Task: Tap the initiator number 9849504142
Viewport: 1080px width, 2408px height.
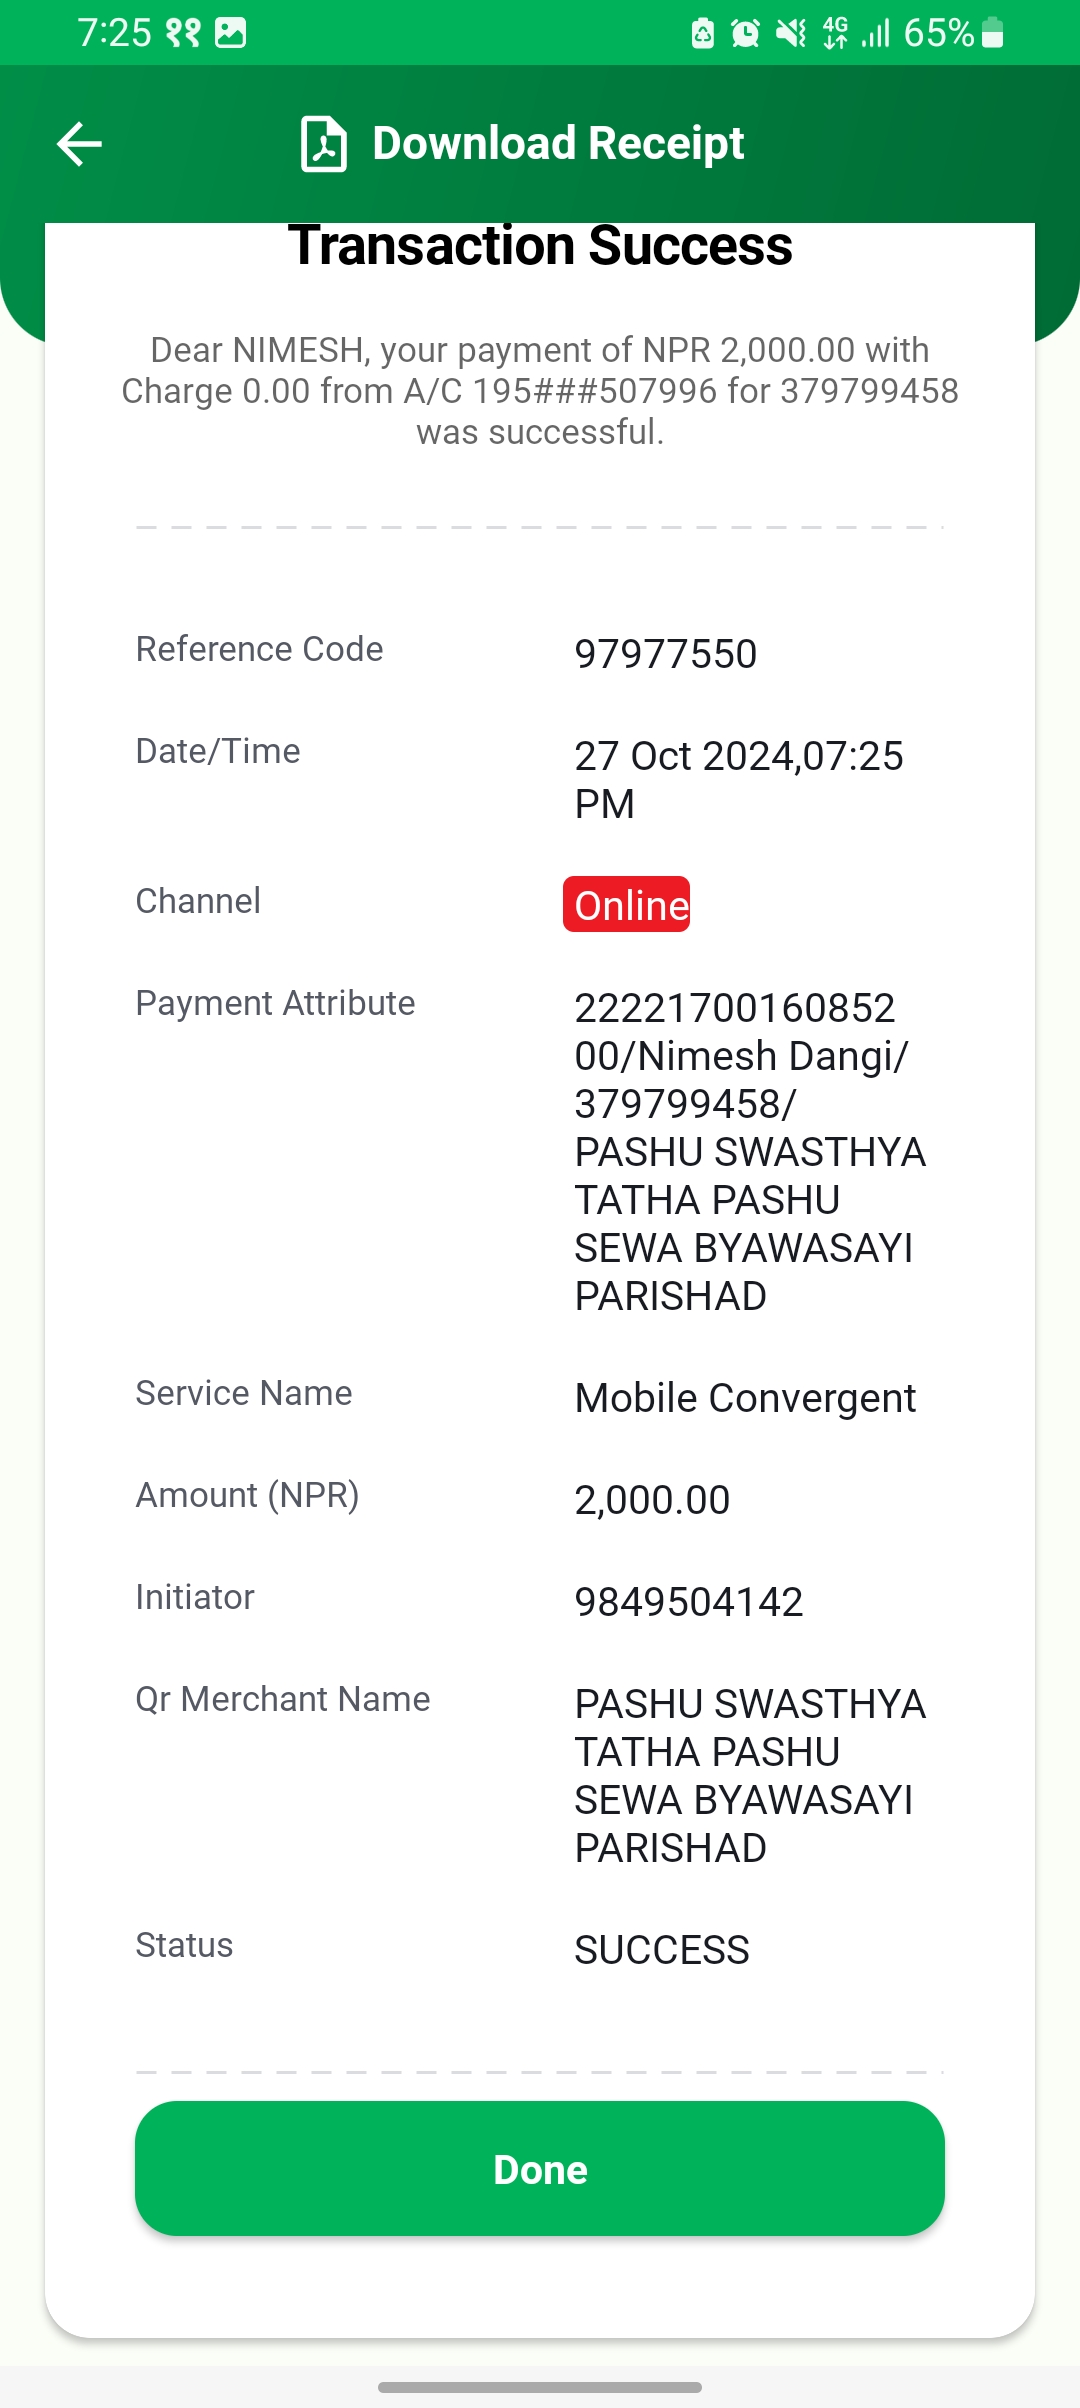Action: pyautogui.click(x=689, y=1602)
